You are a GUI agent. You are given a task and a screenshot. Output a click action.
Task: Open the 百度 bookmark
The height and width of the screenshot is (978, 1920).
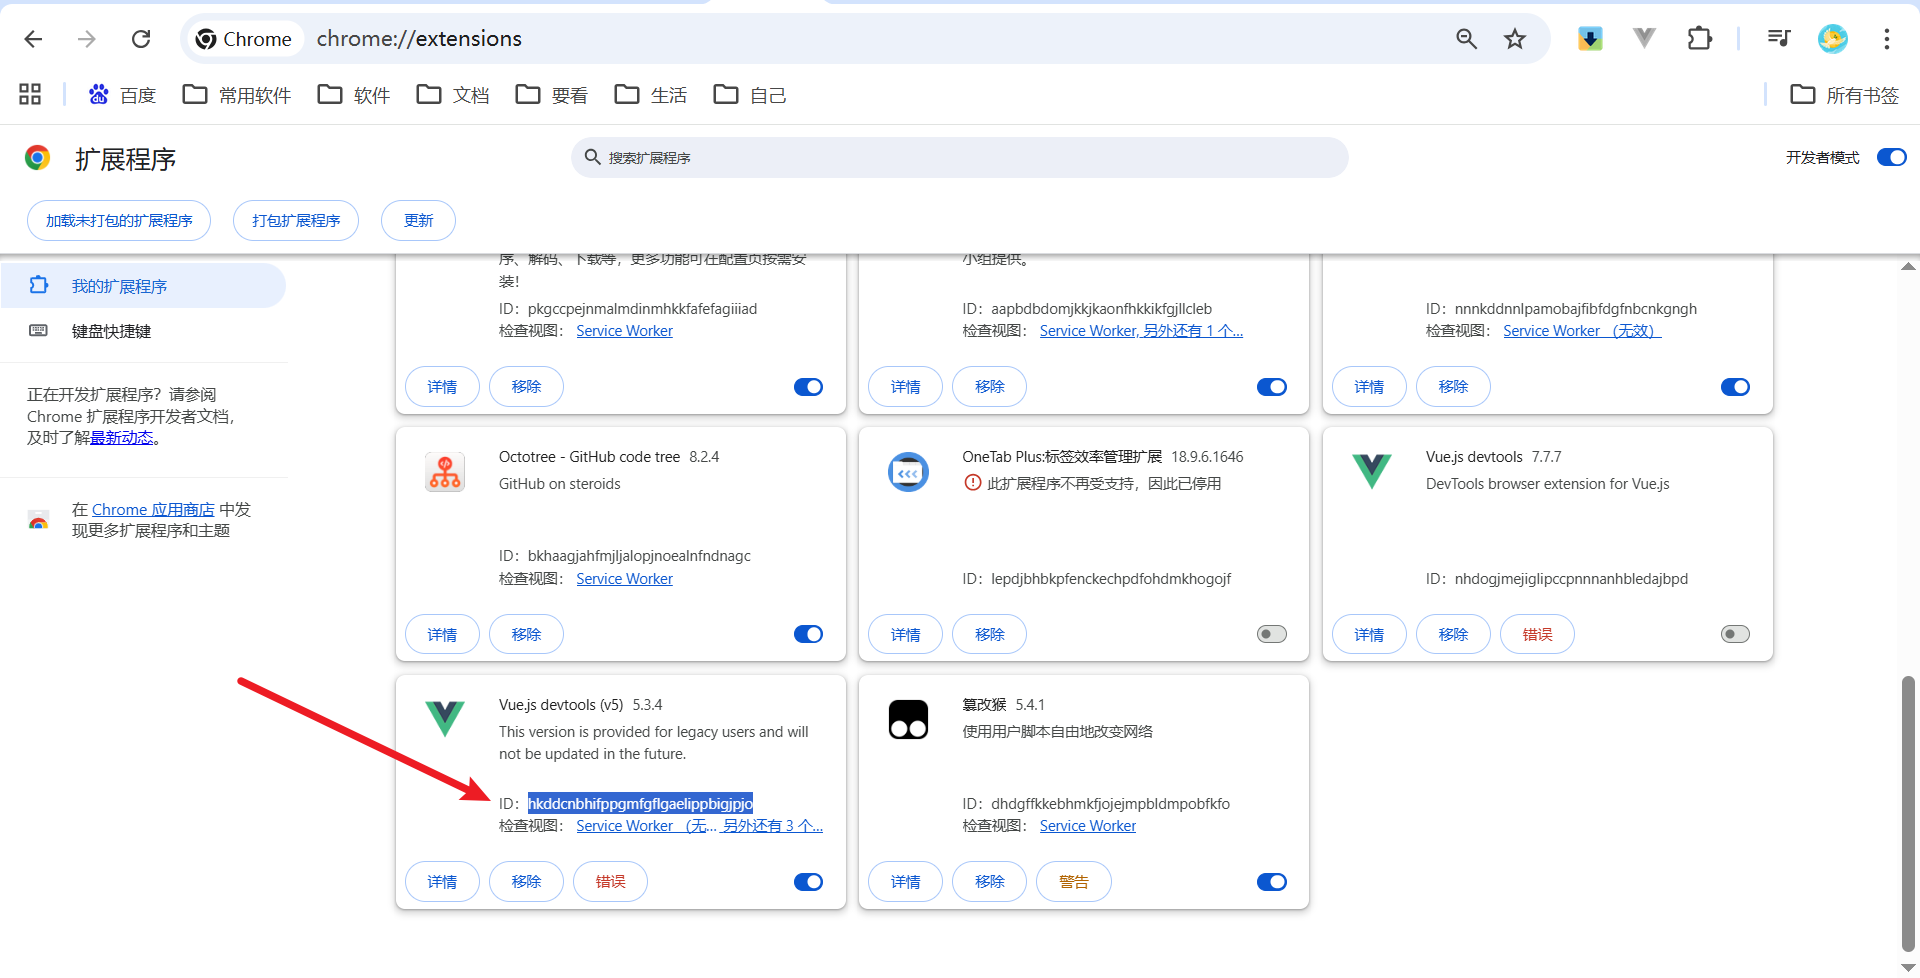pos(122,95)
